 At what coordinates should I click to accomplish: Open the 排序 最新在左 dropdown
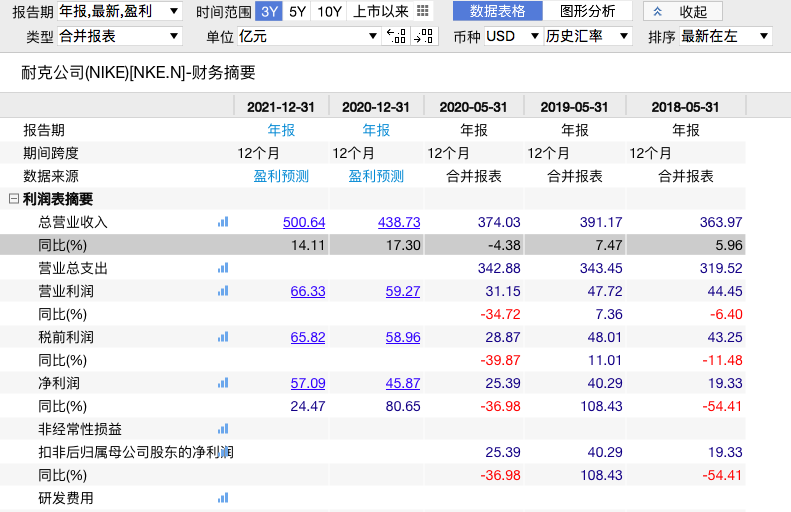pyautogui.click(x=724, y=36)
